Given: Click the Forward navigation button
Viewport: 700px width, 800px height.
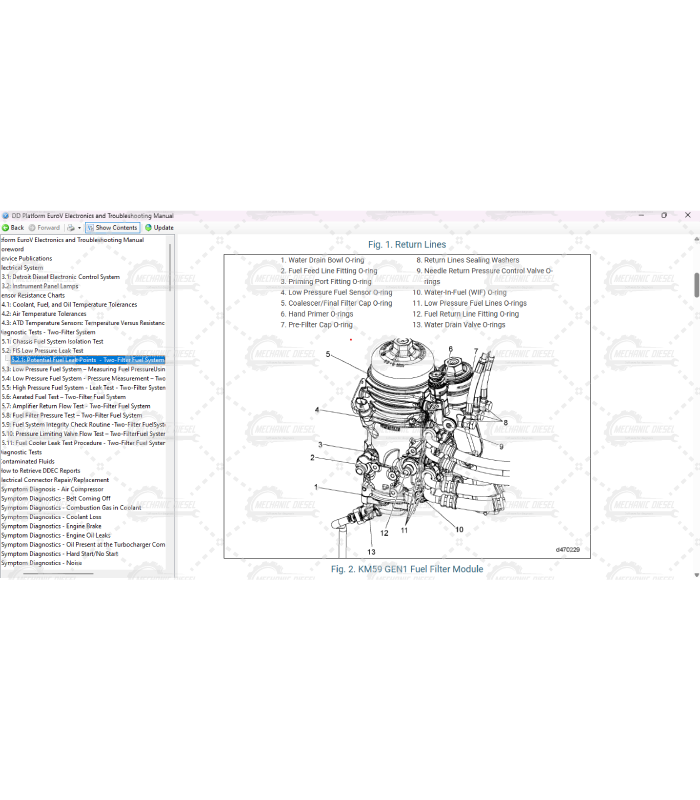Looking at the screenshot, I should tap(44, 227).
